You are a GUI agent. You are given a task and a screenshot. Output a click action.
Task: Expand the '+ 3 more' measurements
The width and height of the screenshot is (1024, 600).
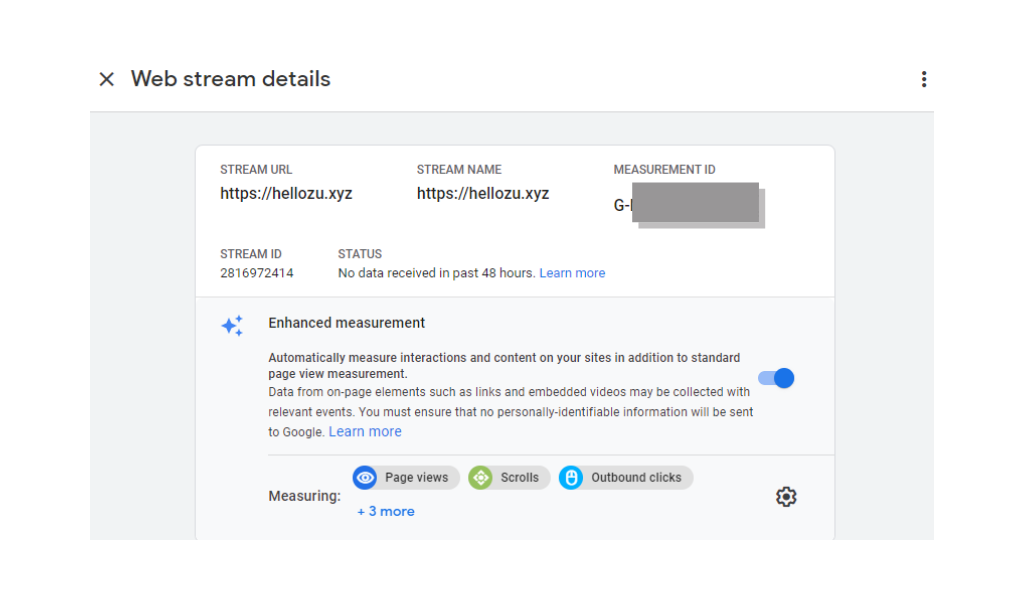tap(386, 511)
